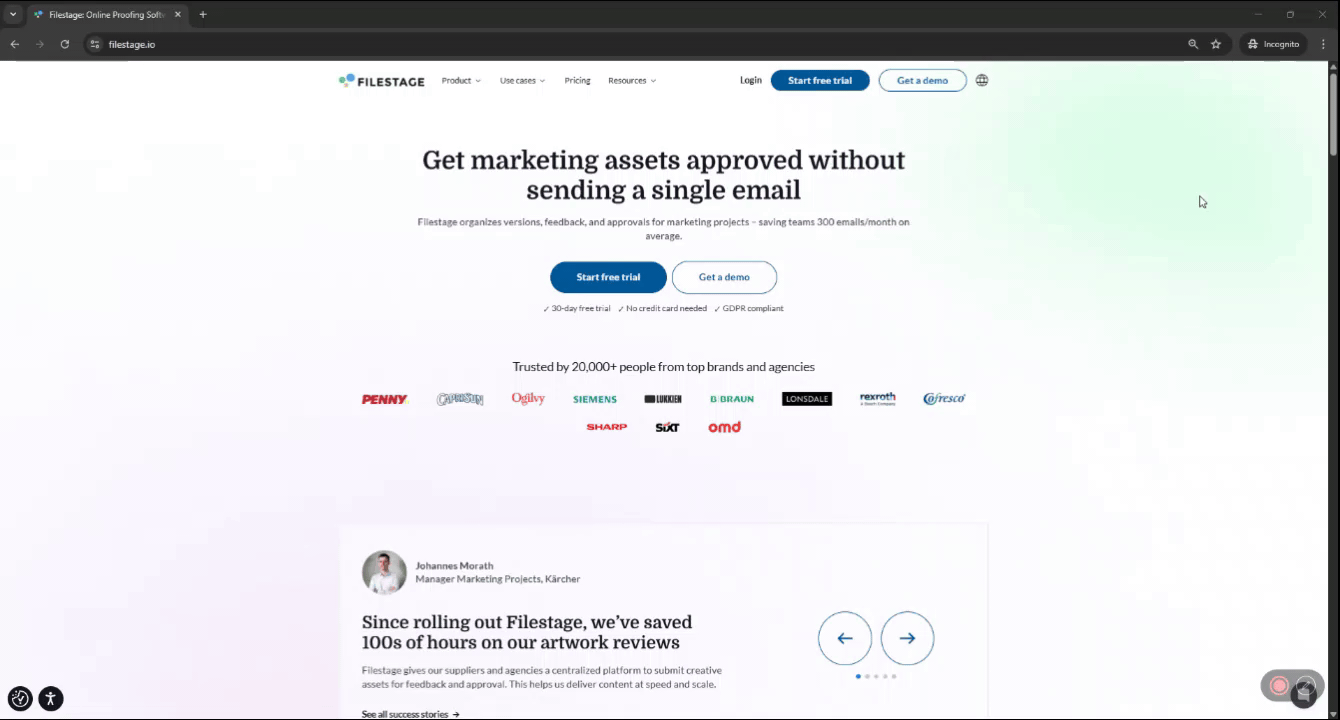Click the Filestage logo in header
The image size is (1340, 720).
click(381, 81)
